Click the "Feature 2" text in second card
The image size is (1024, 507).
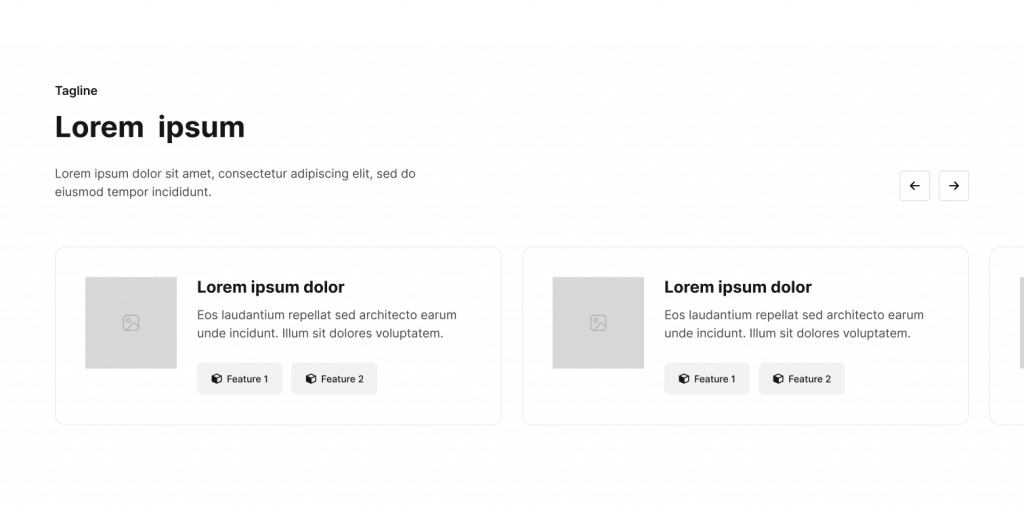pyautogui.click(x=809, y=379)
